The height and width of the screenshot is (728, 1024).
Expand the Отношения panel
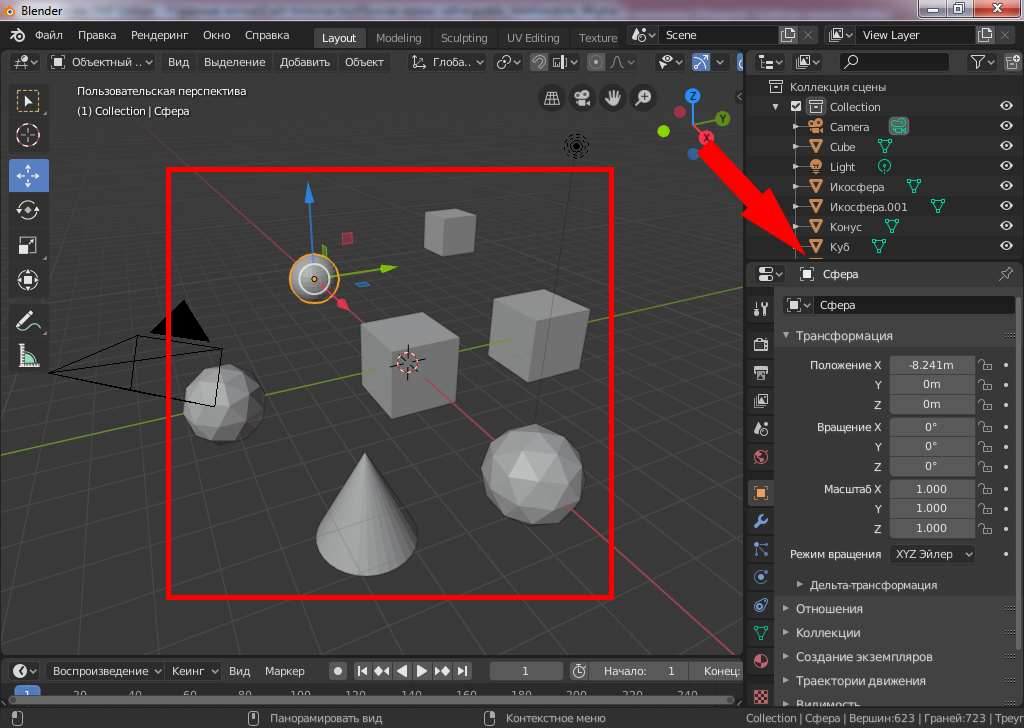[x=828, y=609]
